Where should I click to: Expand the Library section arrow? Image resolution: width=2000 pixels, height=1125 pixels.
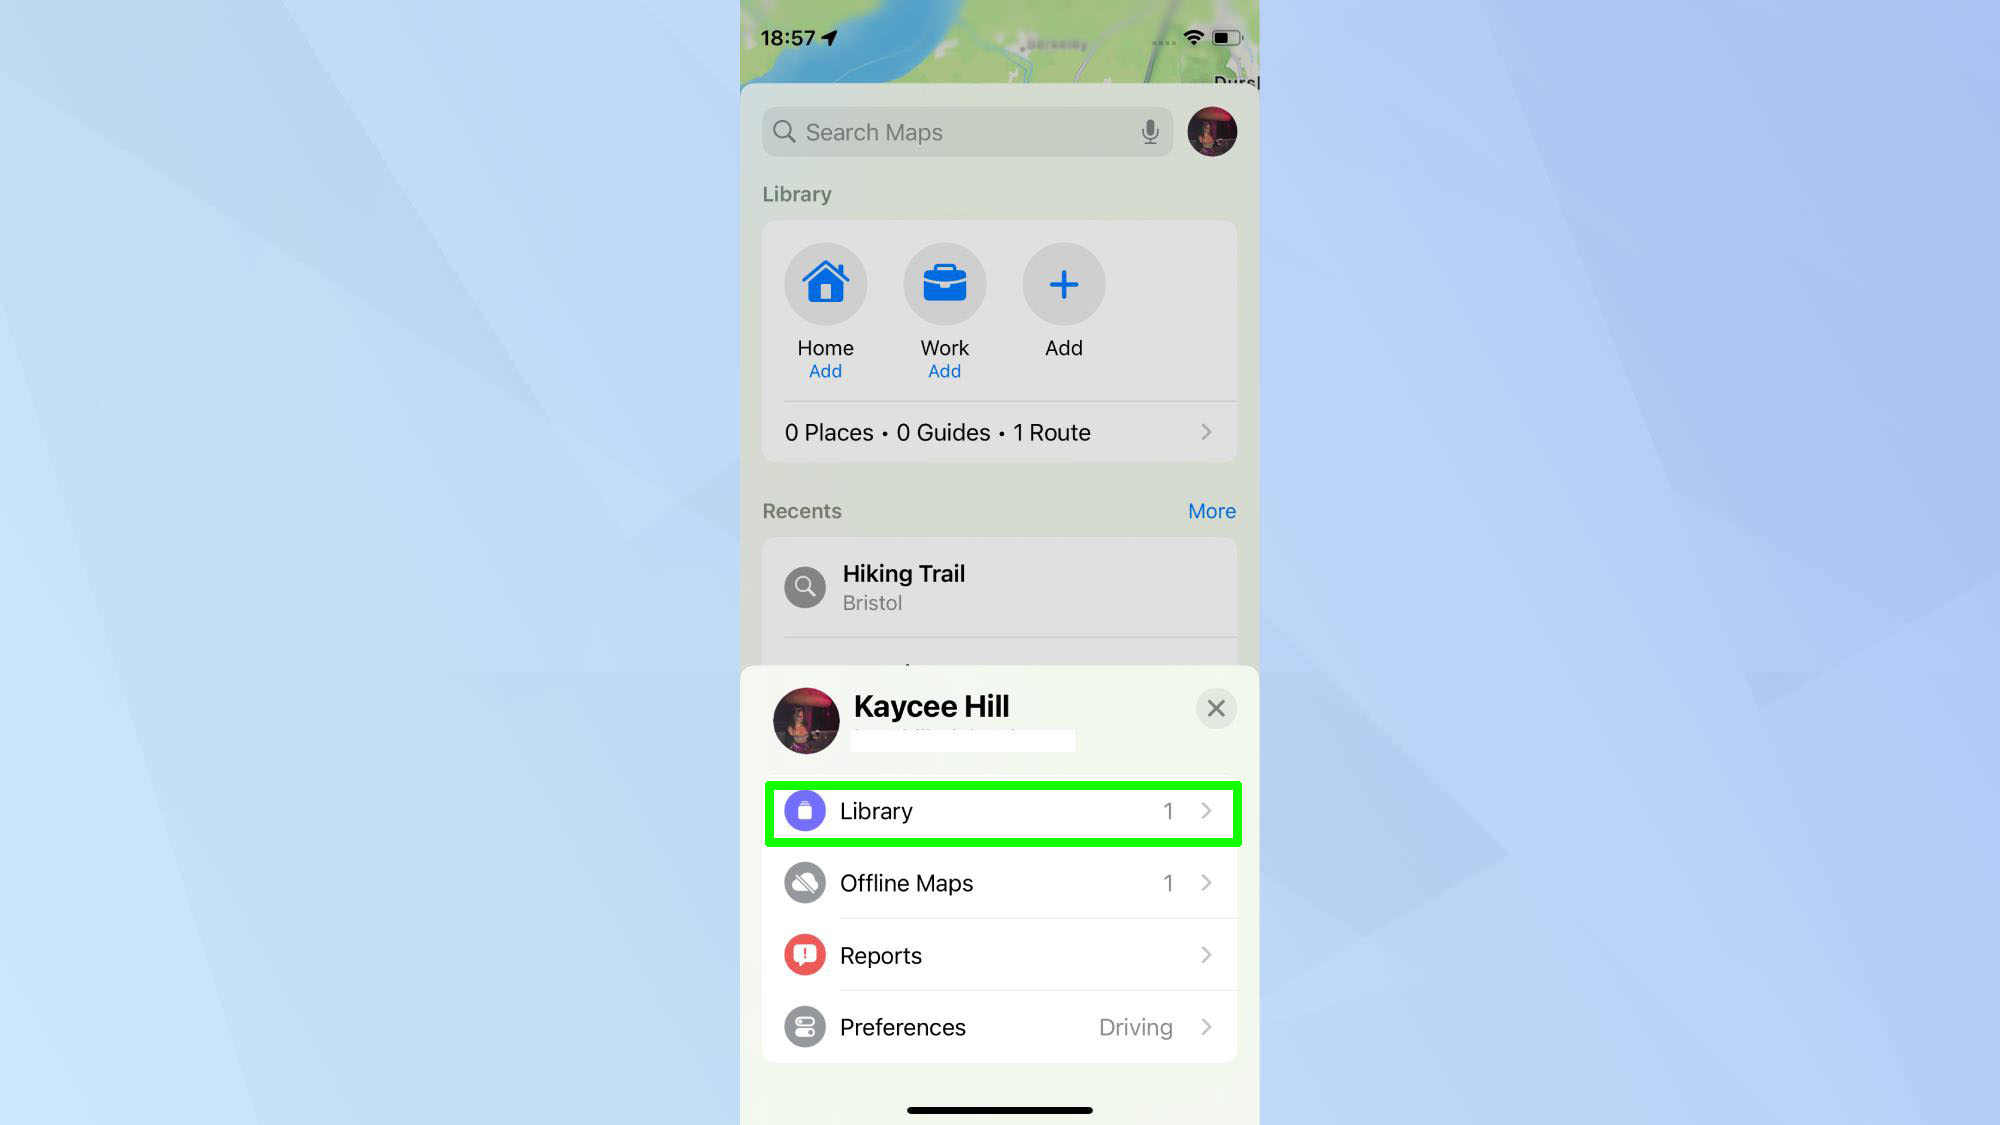(1206, 810)
